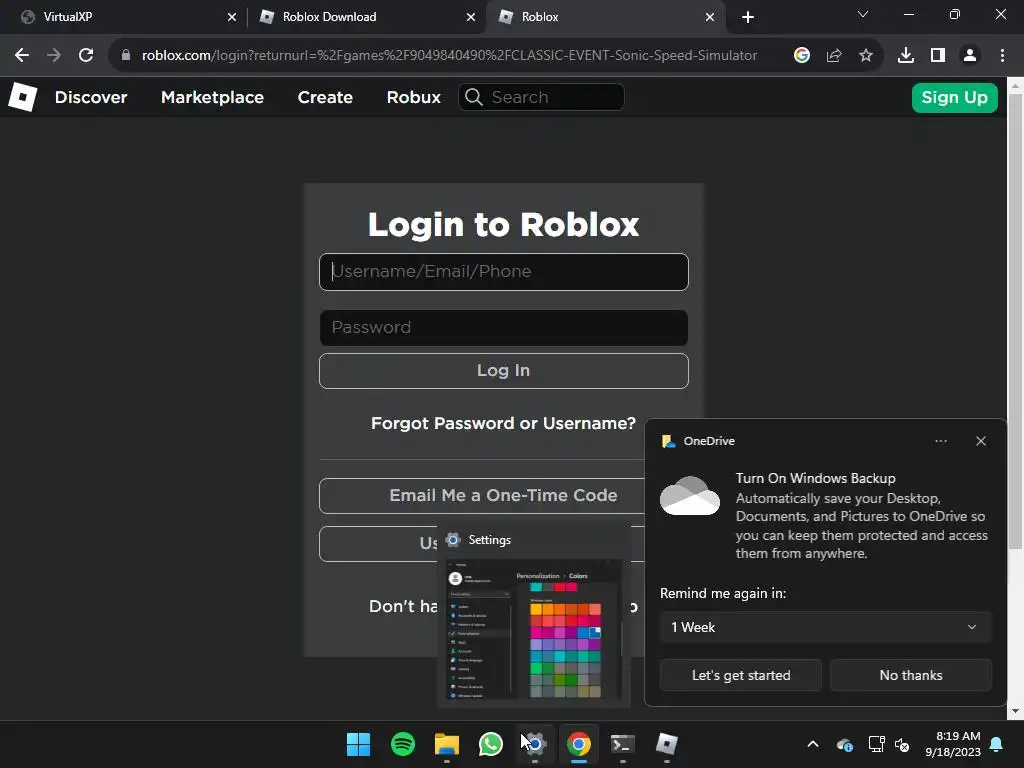
Task: Open the notification bell
Action: point(997,744)
